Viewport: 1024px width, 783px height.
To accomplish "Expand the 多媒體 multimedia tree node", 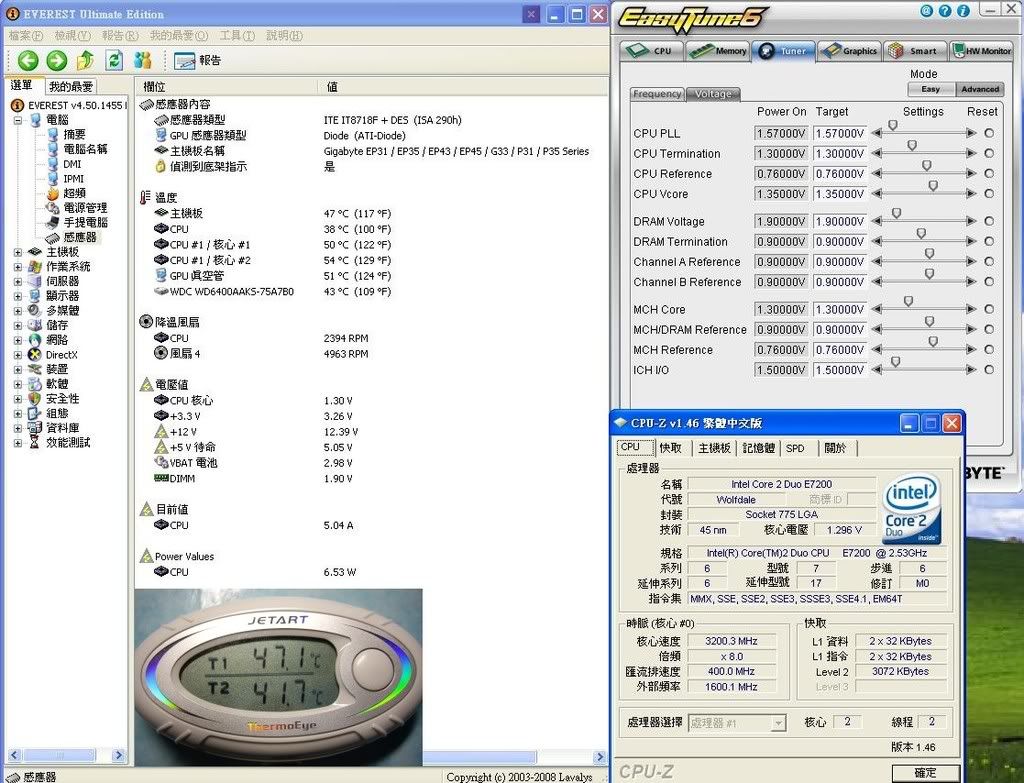I will (18, 311).
